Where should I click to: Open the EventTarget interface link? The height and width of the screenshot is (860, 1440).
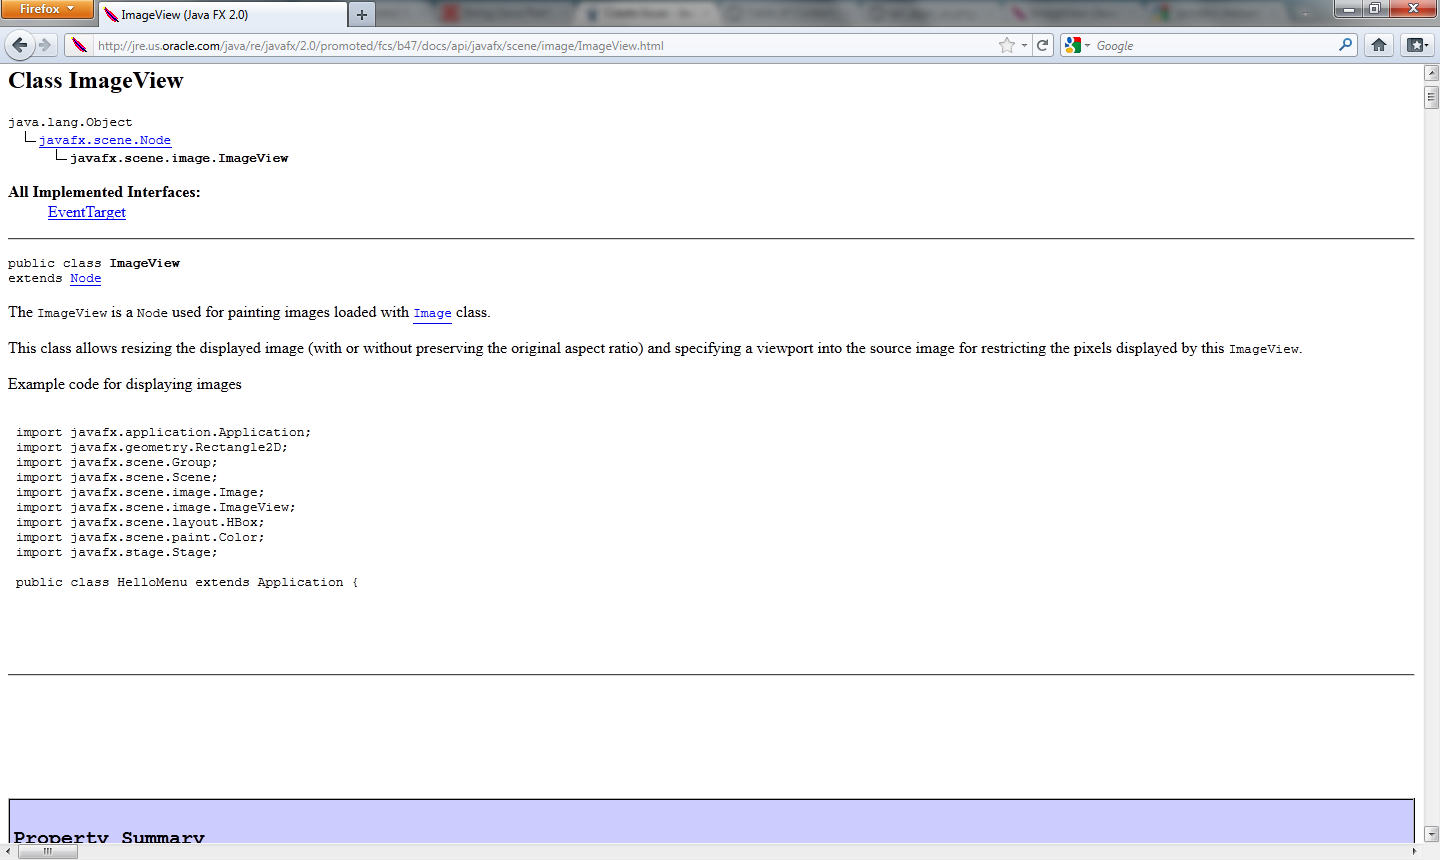[87, 212]
